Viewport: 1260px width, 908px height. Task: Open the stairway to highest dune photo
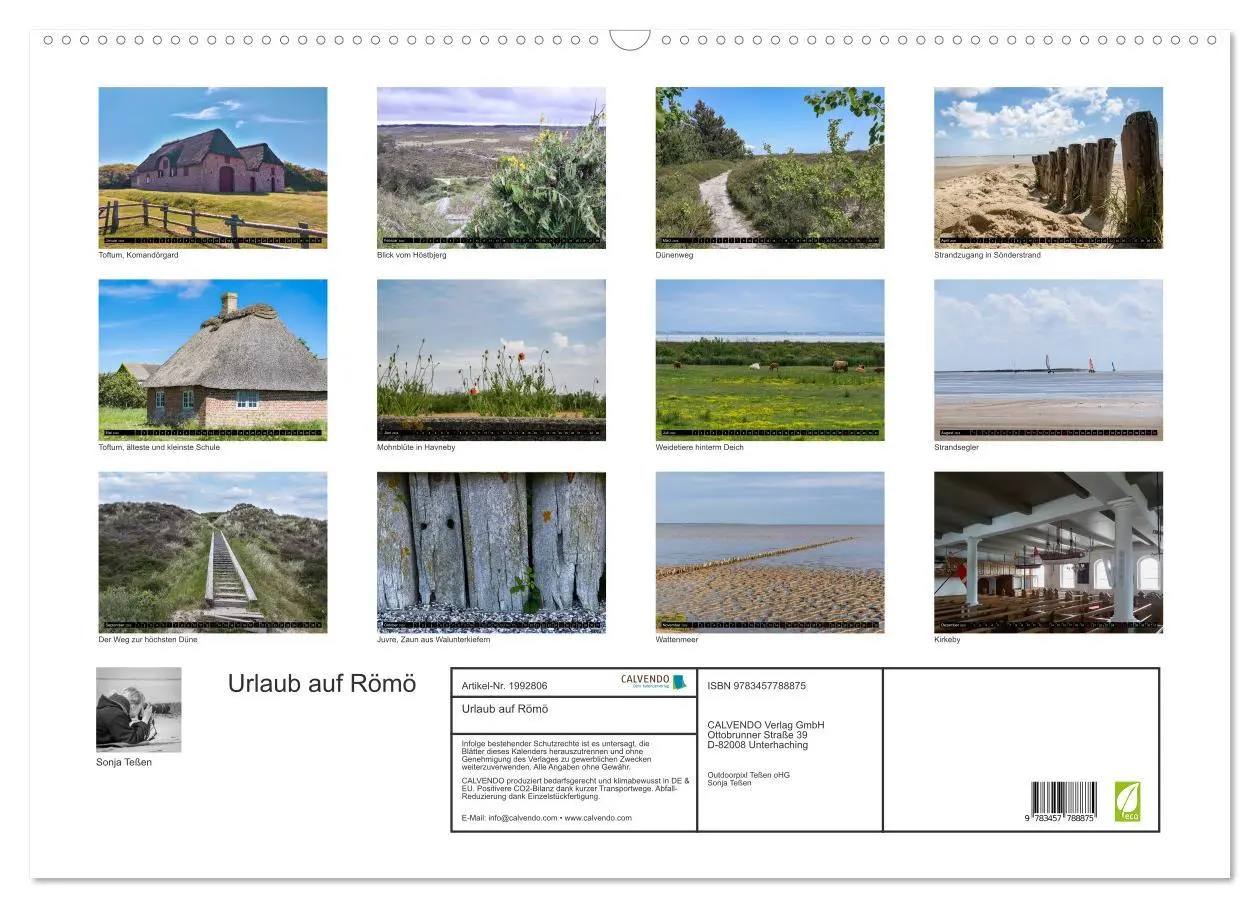[213, 552]
